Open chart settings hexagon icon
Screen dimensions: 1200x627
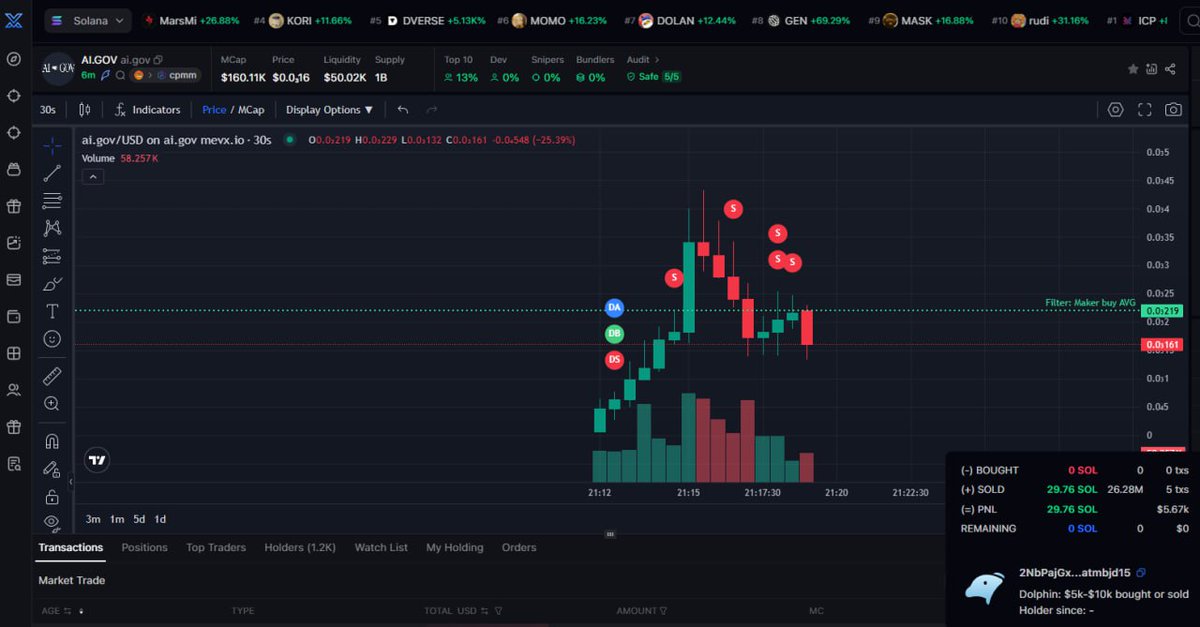[x=1116, y=109]
